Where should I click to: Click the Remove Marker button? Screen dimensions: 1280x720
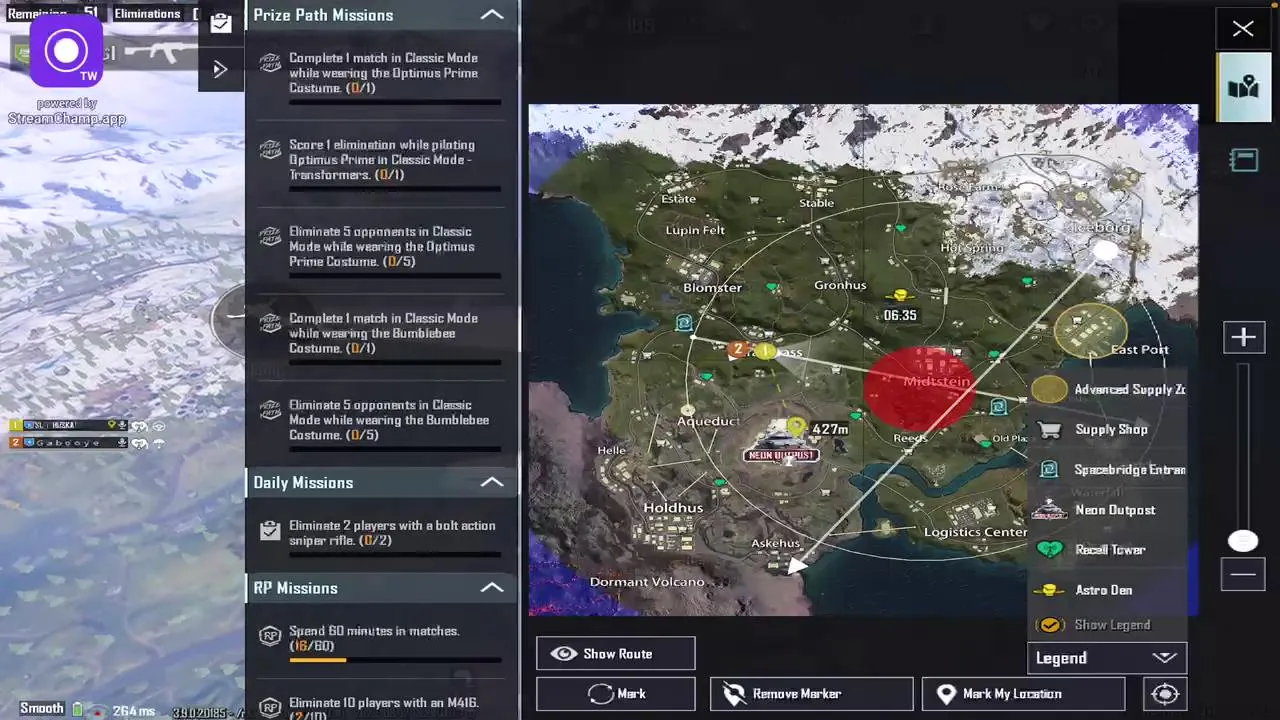[x=811, y=694]
